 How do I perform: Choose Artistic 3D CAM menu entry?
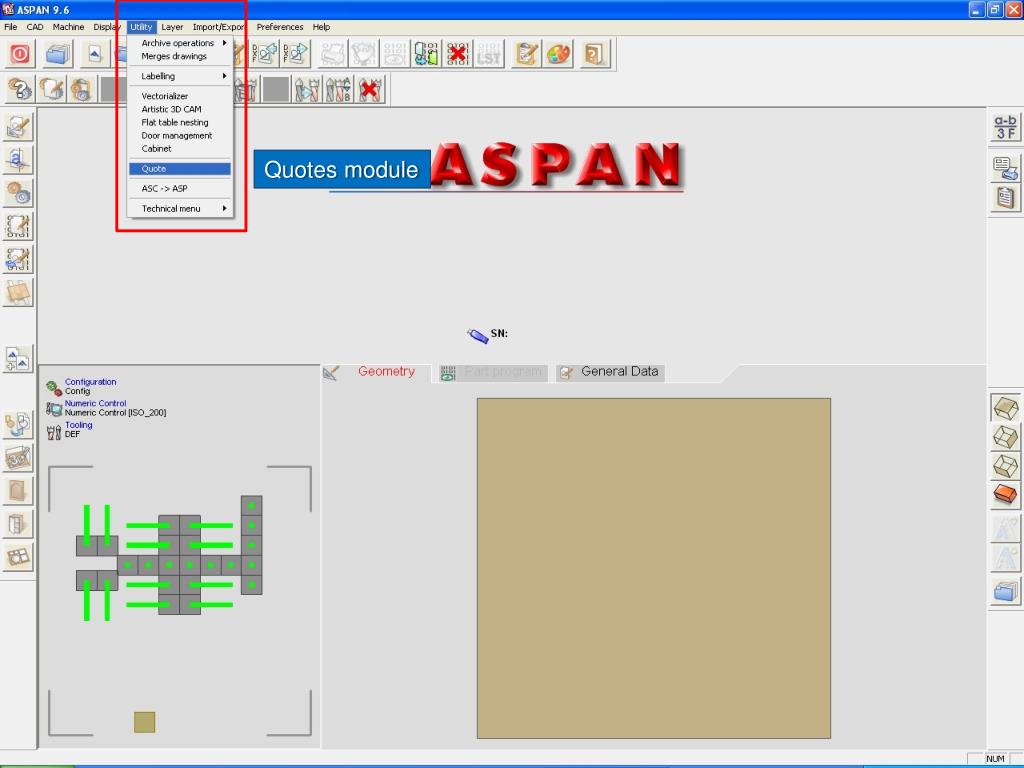(x=180, y=109)
